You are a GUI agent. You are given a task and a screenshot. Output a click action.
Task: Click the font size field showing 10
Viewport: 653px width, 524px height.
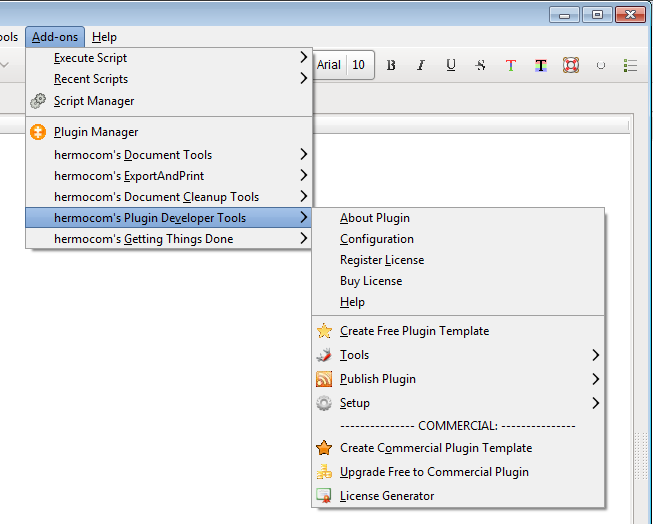(359, 65)
